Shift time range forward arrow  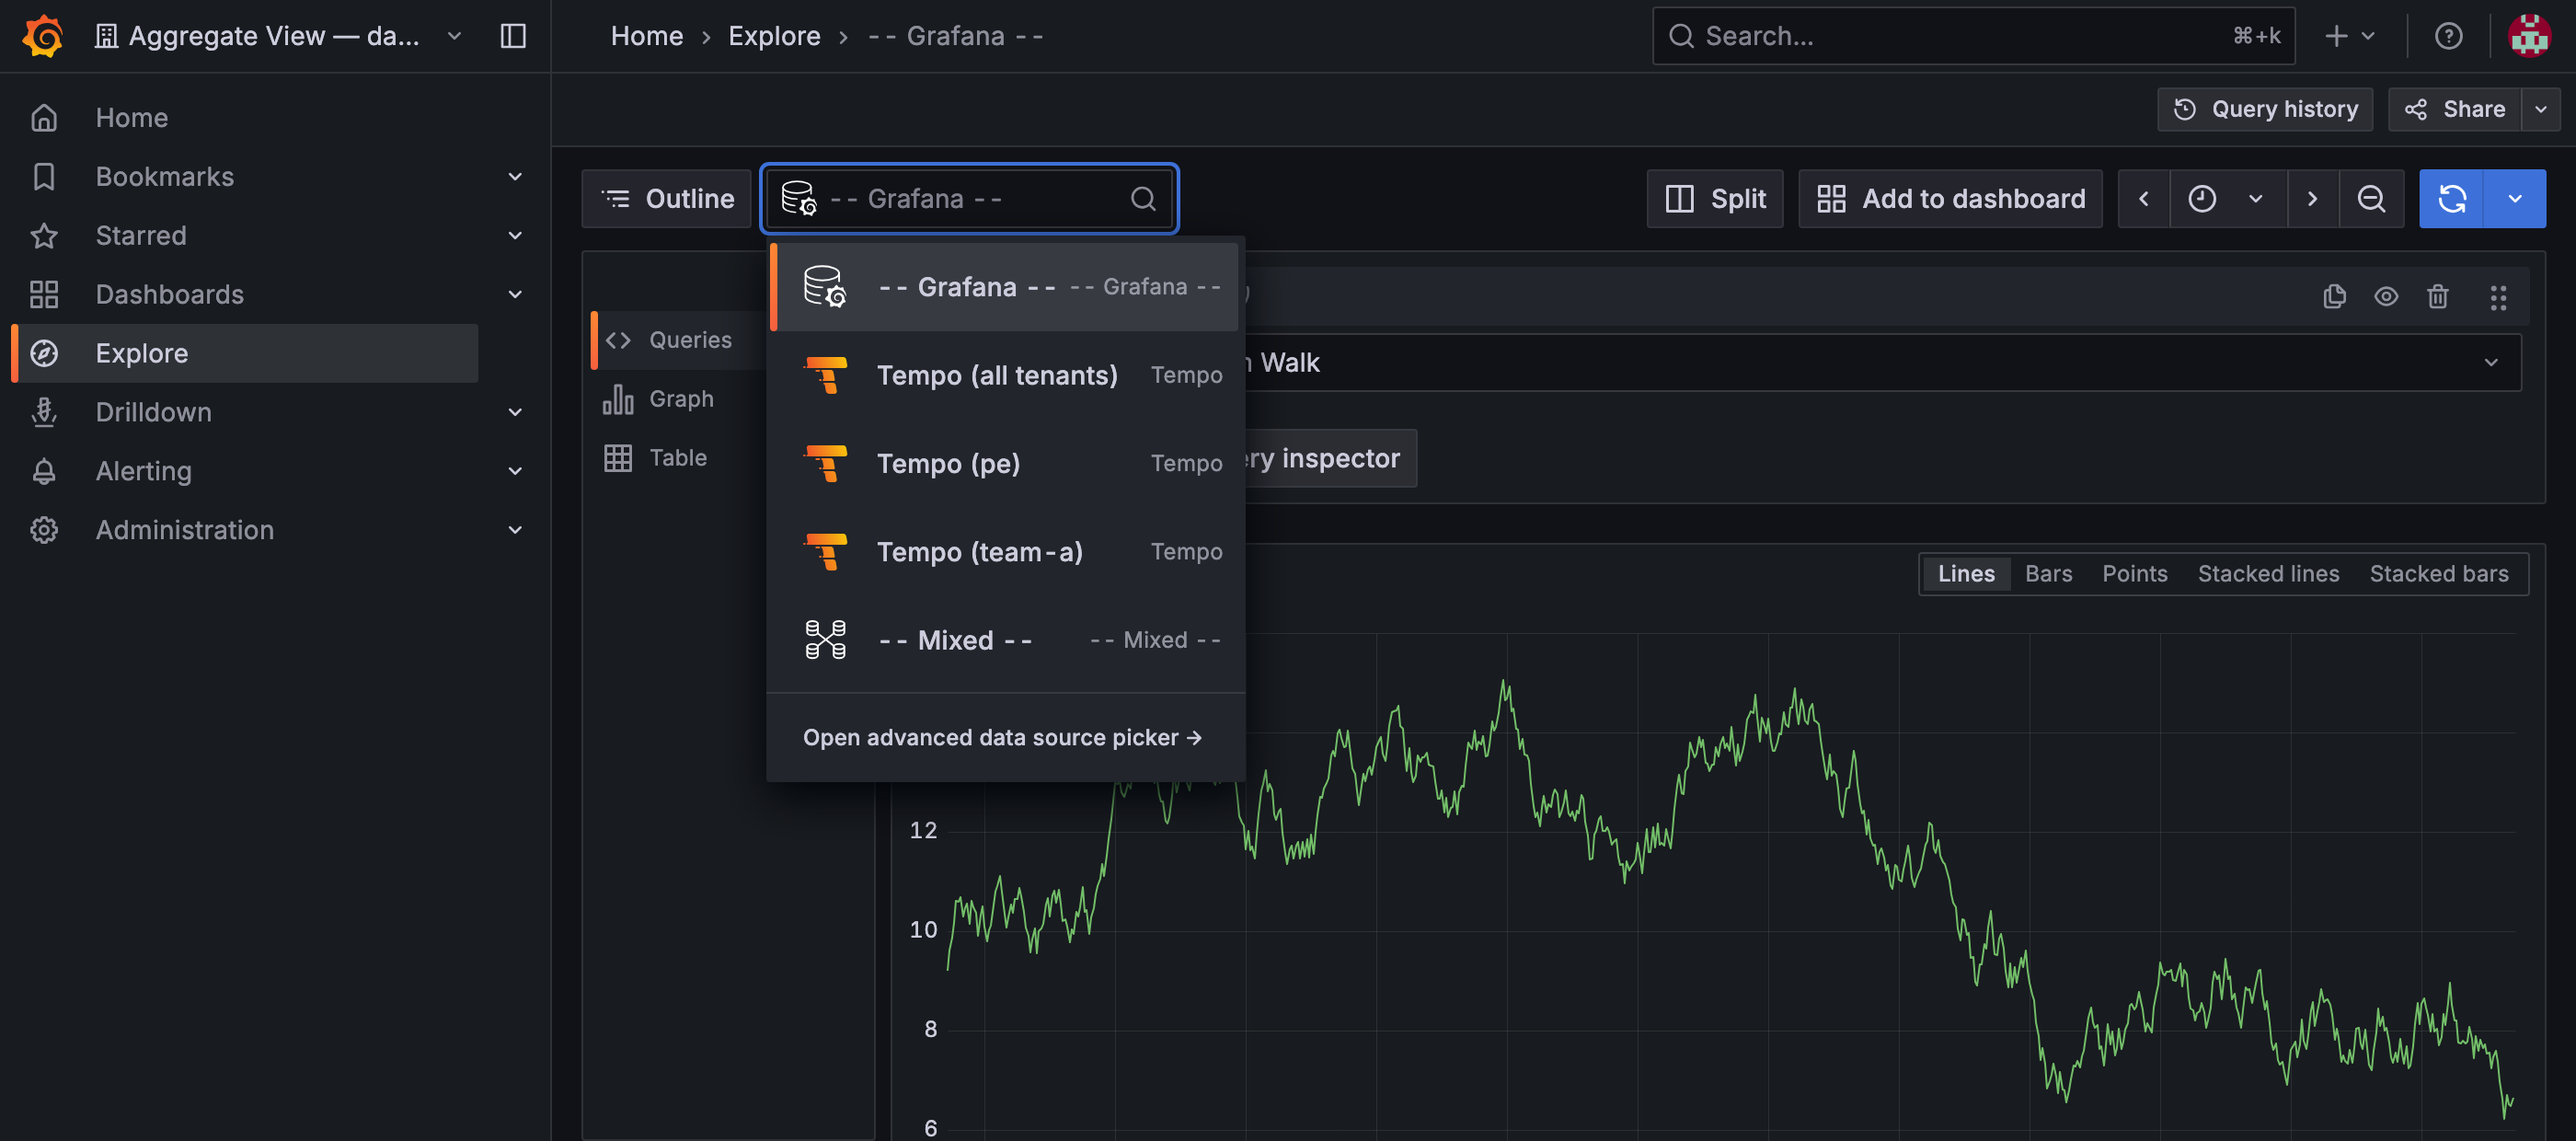click(x=2312, y=199)
